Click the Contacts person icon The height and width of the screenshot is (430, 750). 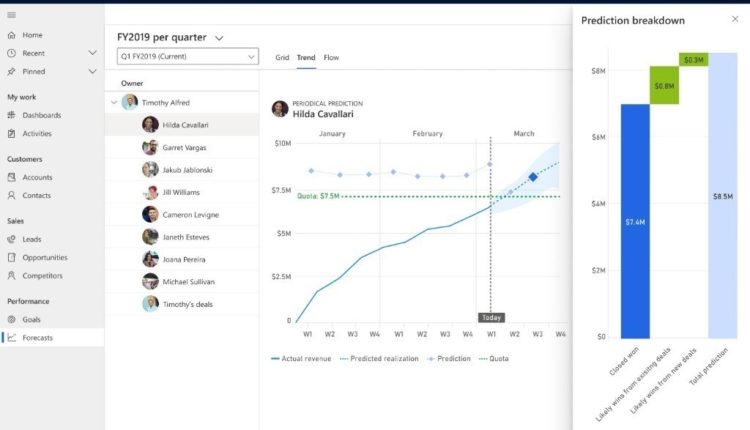click(x=11, y=195)
